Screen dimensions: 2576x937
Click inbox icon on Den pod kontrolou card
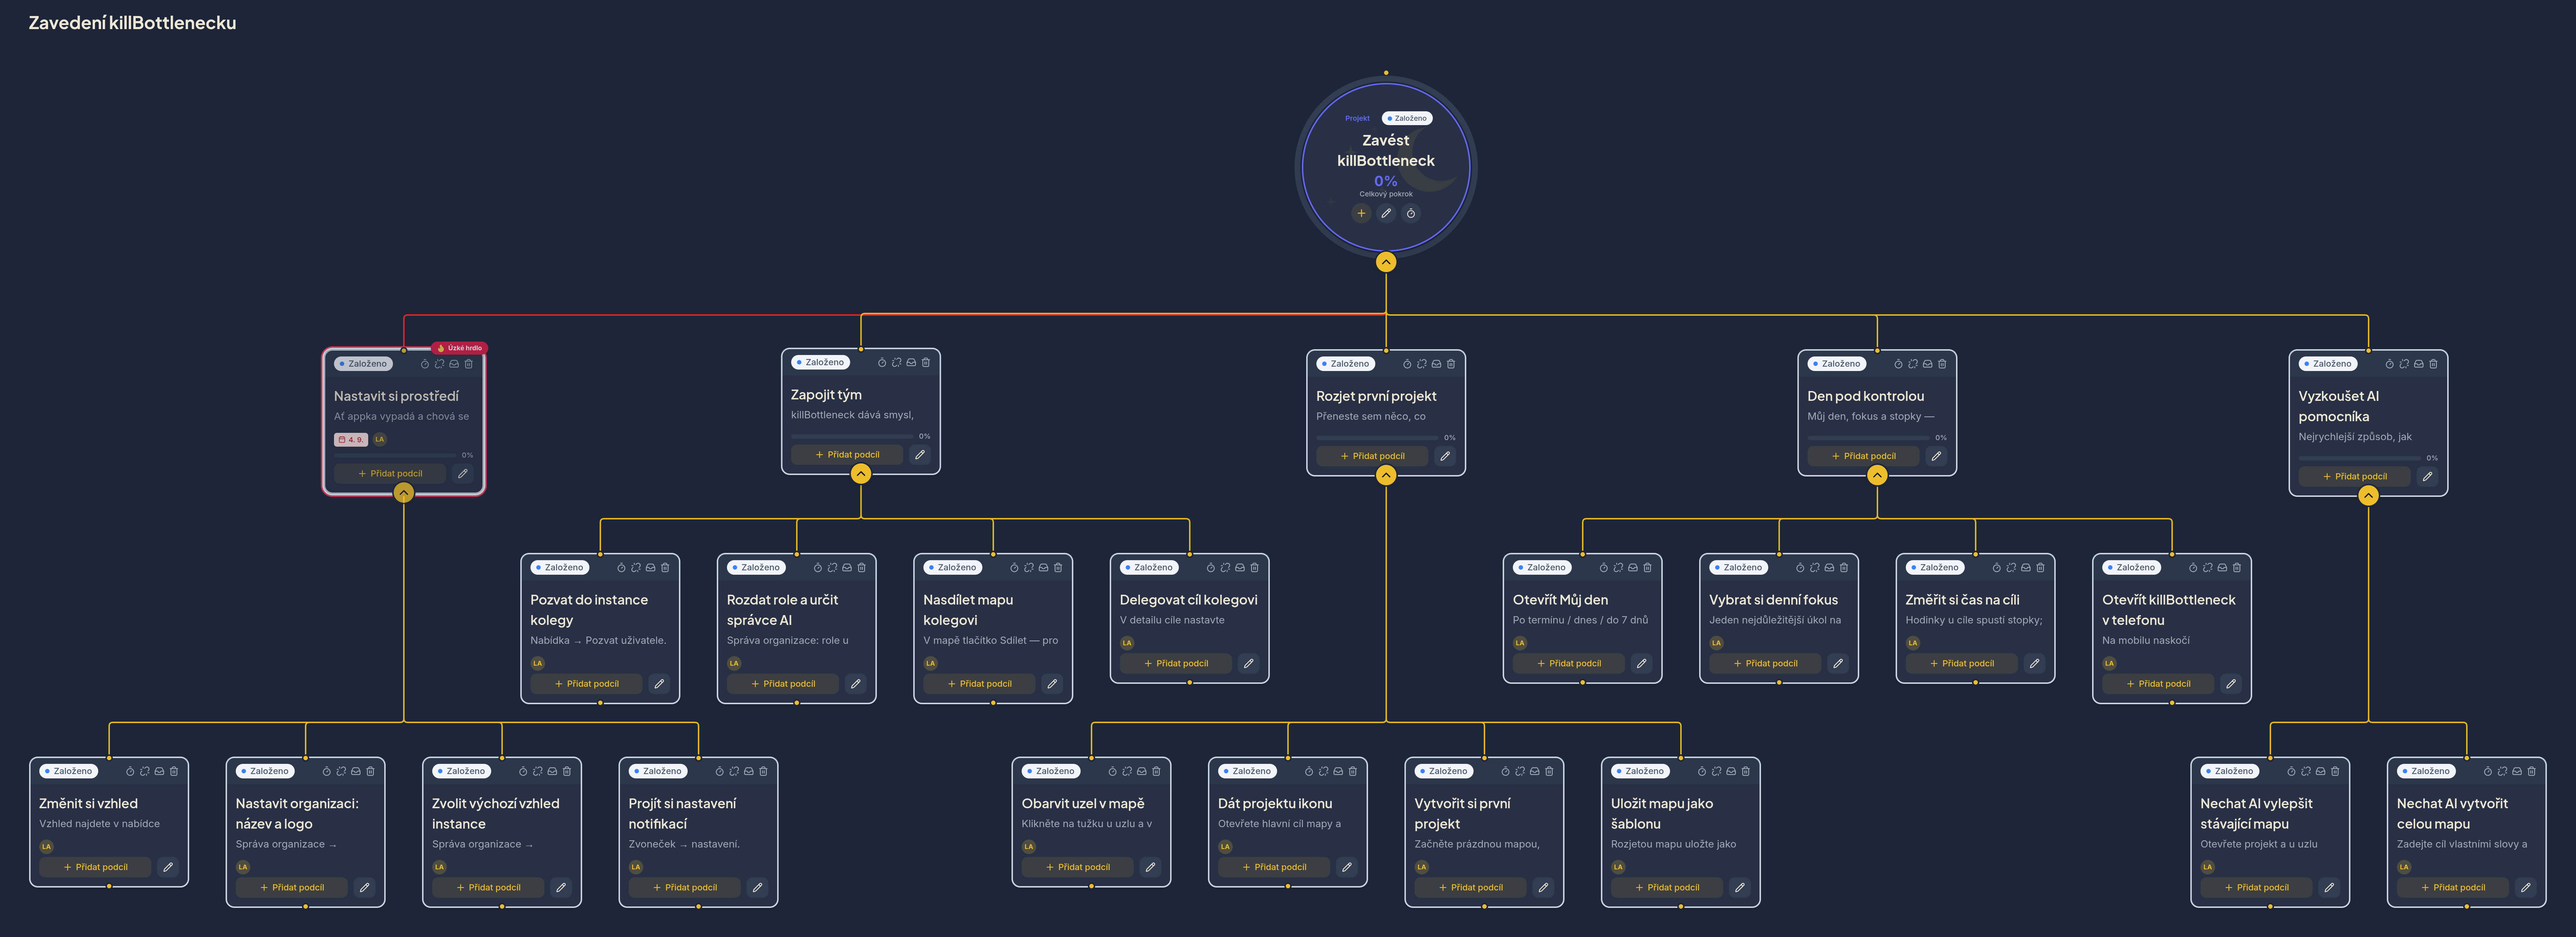coord(1927,364)
